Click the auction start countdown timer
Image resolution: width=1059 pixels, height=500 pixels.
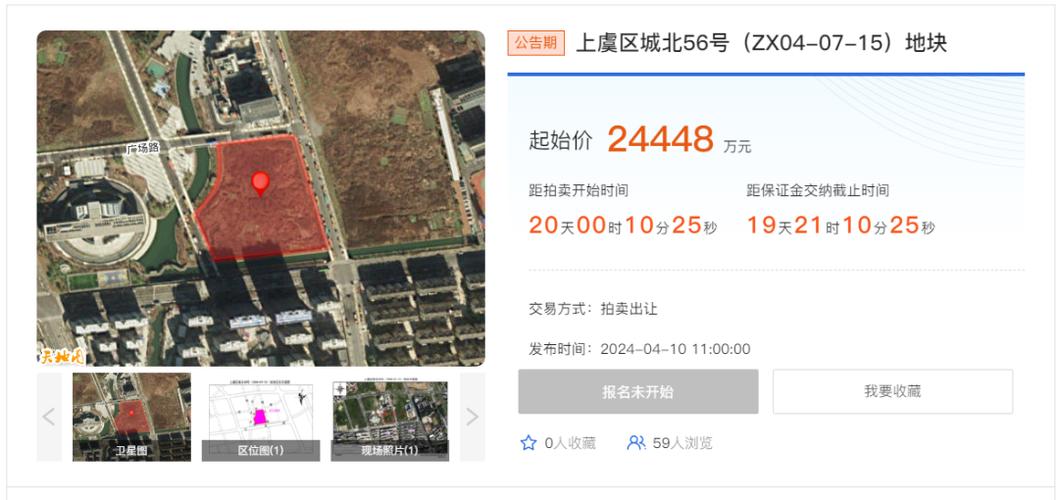623,226
